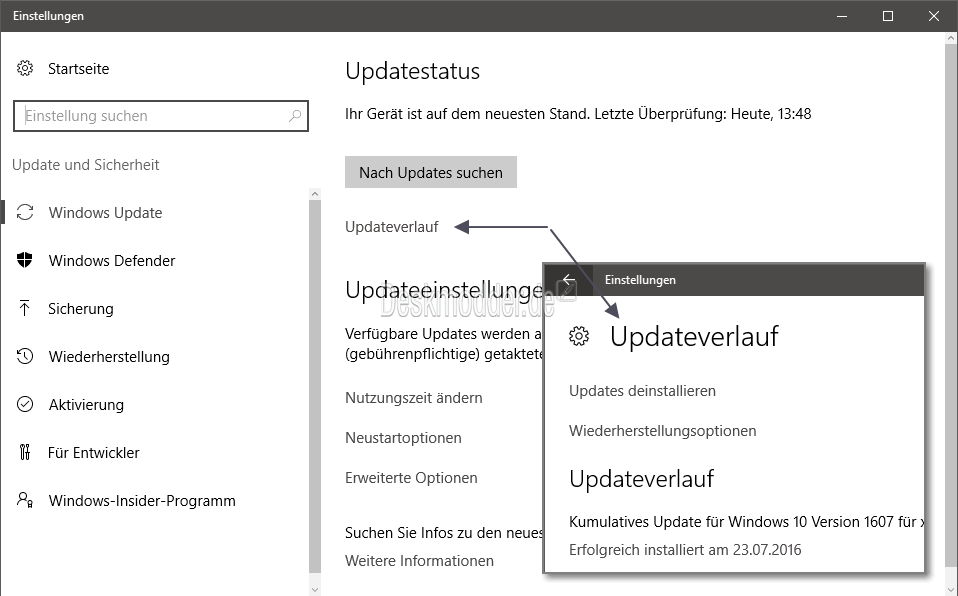Click the Windows Update sync icon
This screenshot has width=958, height=596.
pyautogui.click(x=25, y=212)
